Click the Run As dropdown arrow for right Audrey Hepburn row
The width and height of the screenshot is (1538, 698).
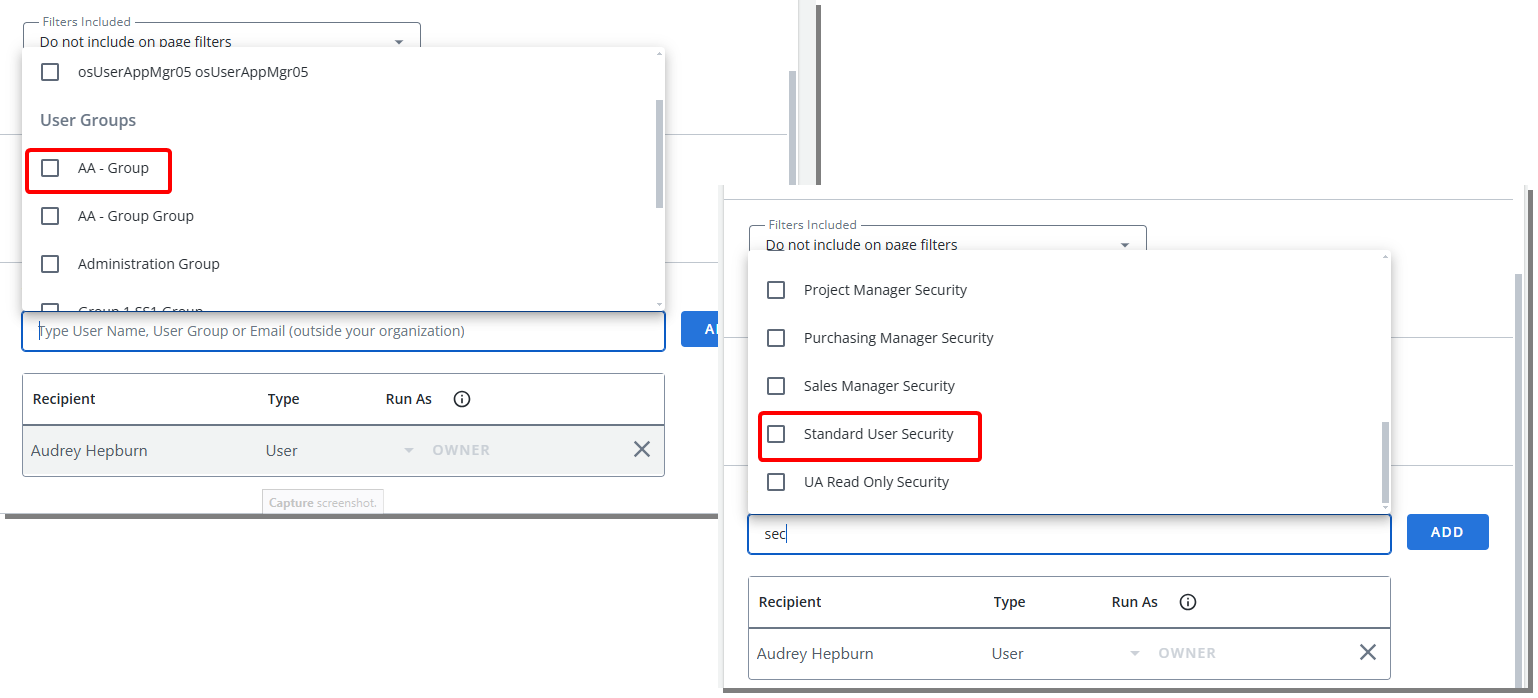[1134, 652]
